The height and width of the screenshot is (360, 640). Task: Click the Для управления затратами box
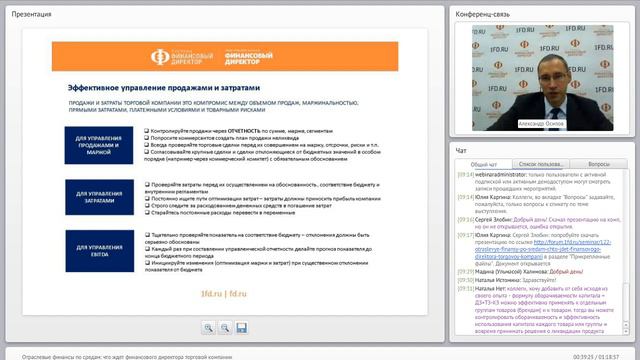(100, 197)
